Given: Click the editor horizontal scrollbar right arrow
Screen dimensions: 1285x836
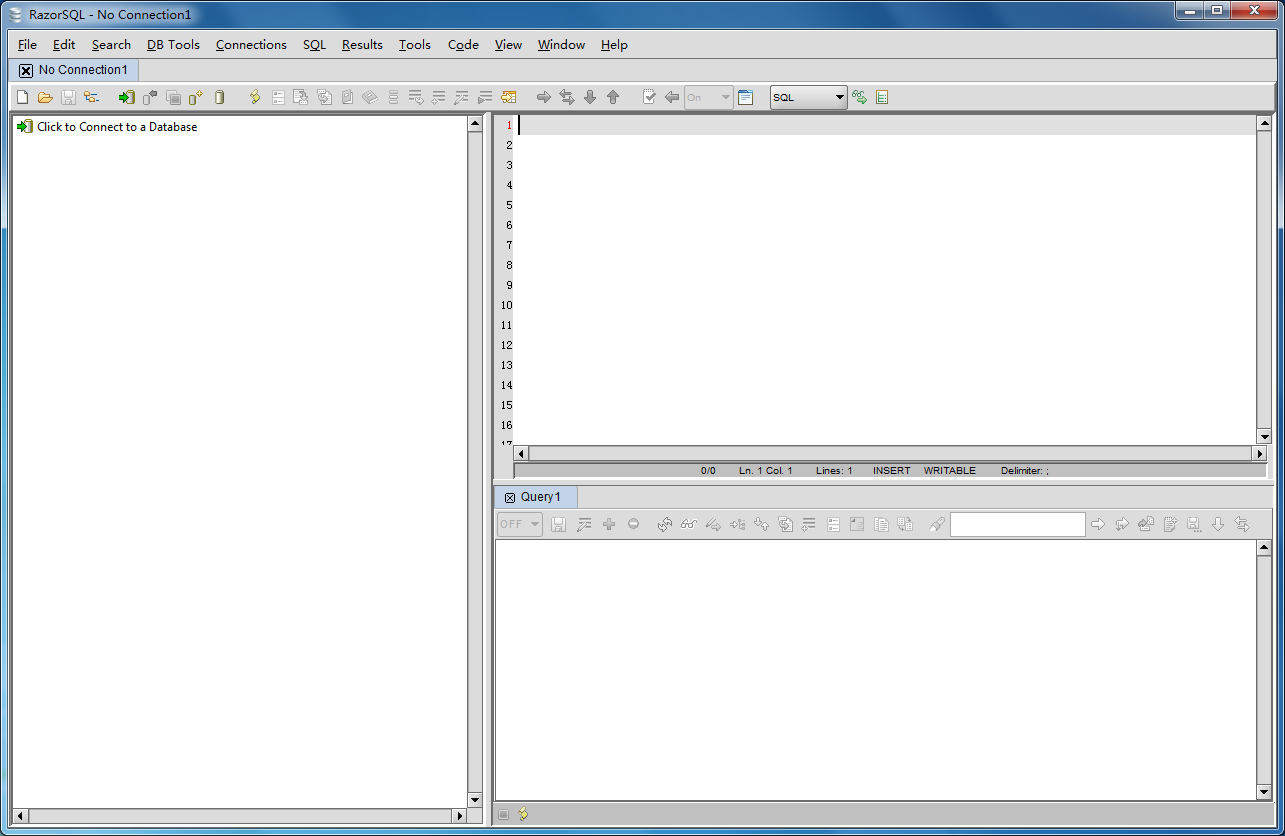Looking at the screenshot, I should [1260, 453].
